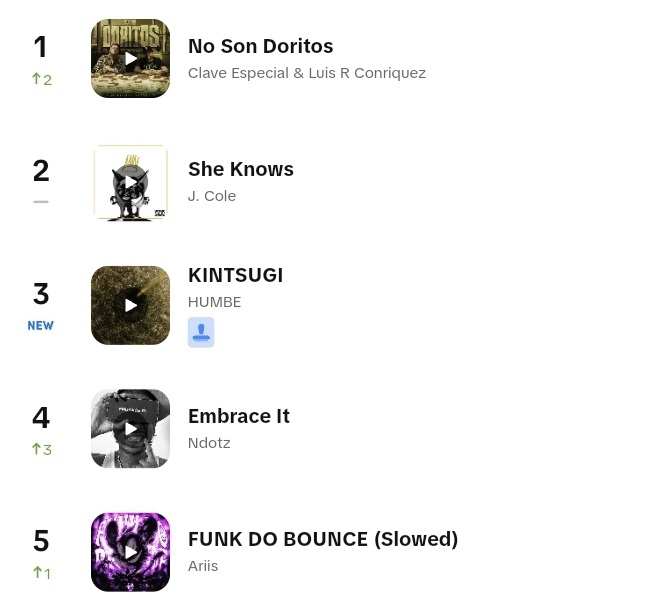Open the She Knows song title
Viewport: 660px width, 614px height.
(241, 169)
